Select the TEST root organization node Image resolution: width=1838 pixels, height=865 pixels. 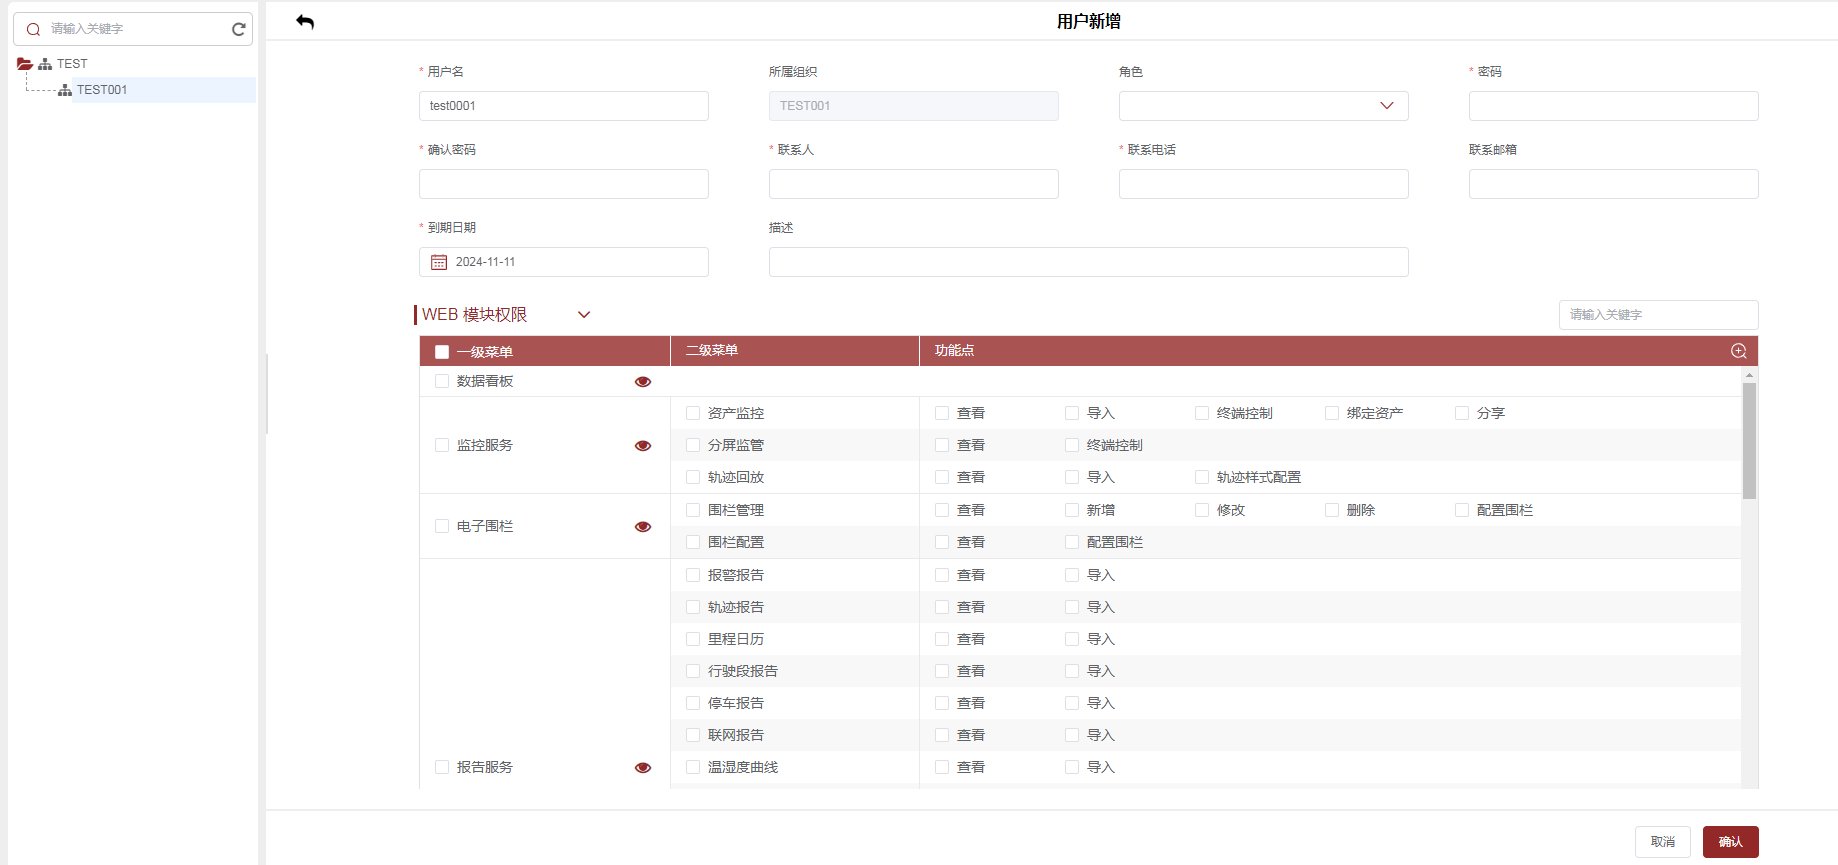click(71, 64)
